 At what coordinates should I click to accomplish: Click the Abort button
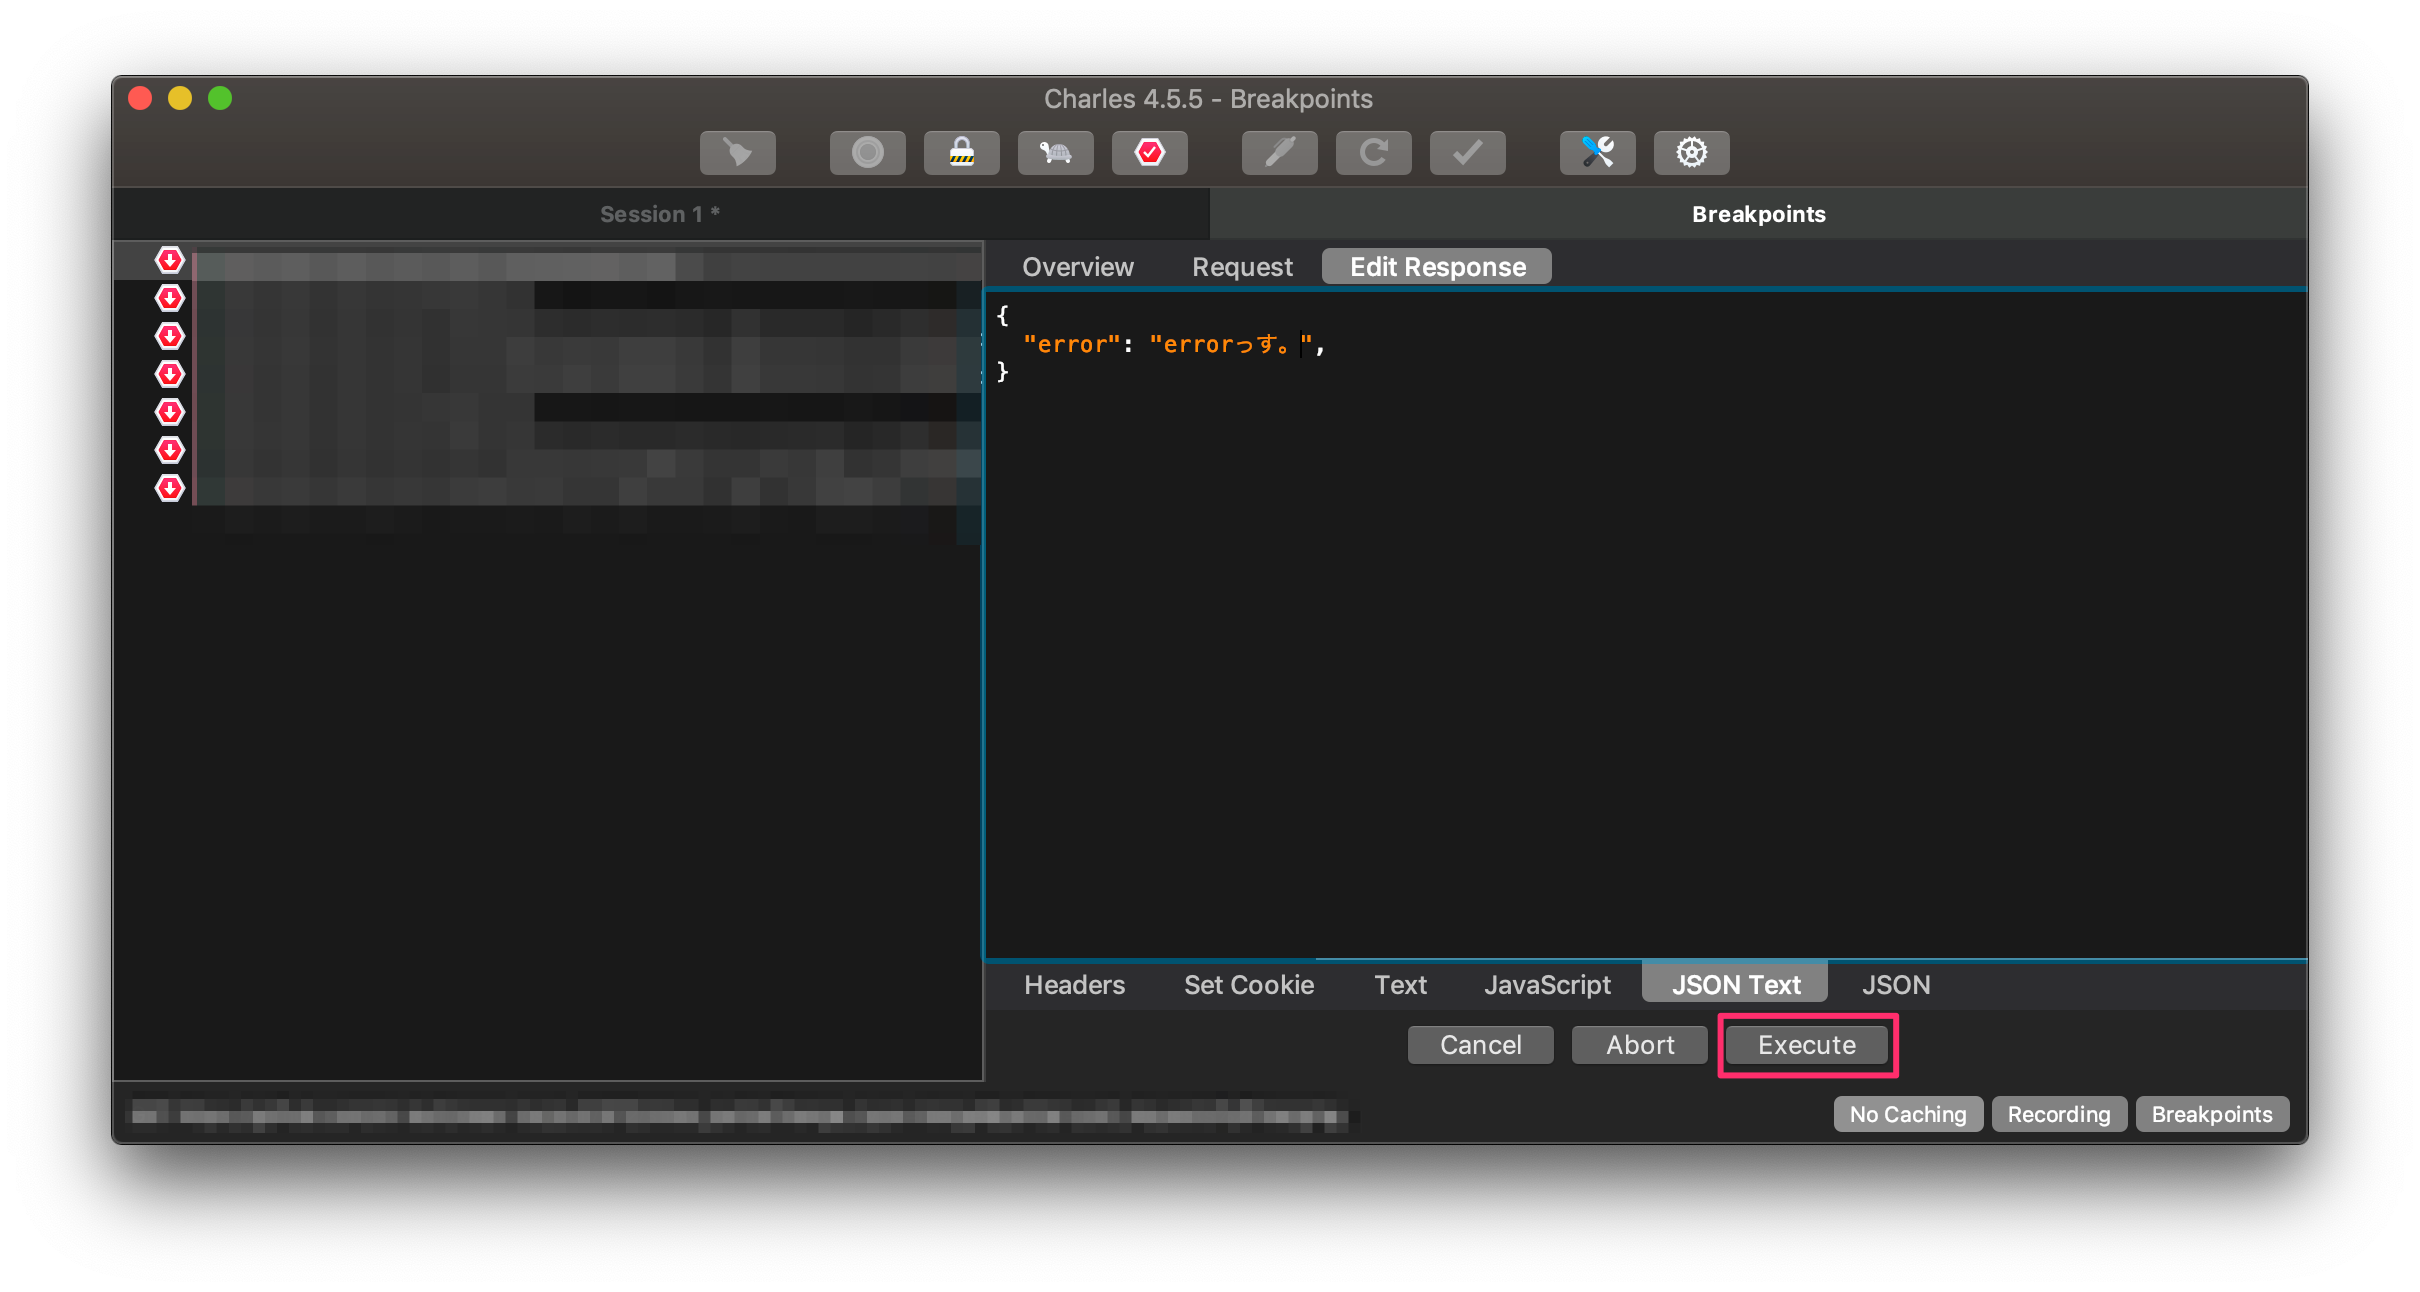coord(1640,1045)
